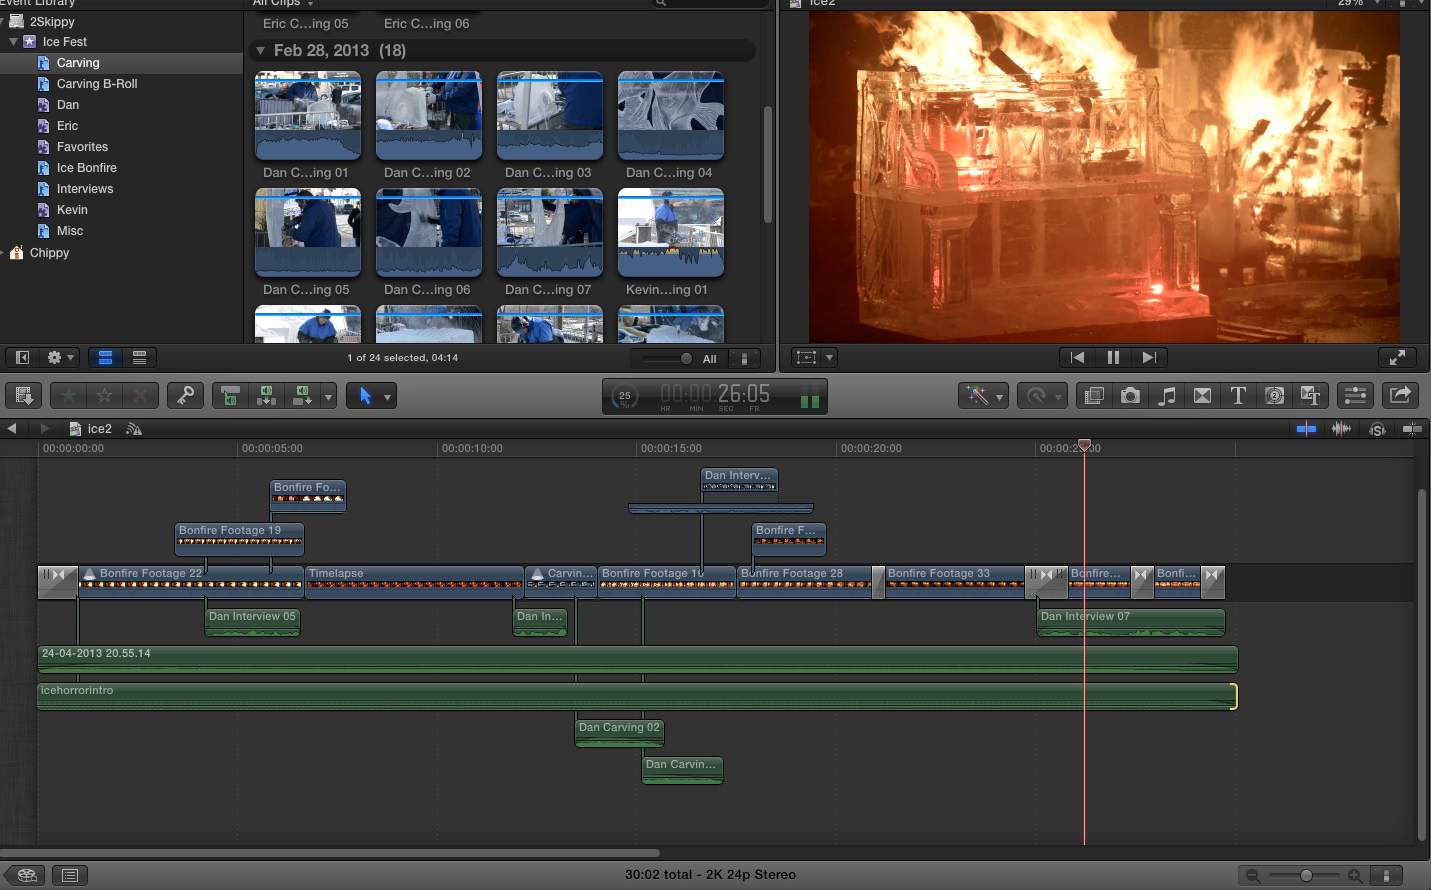
Task: Toggle video skimming in timeline
Action: pos(1306,429)
